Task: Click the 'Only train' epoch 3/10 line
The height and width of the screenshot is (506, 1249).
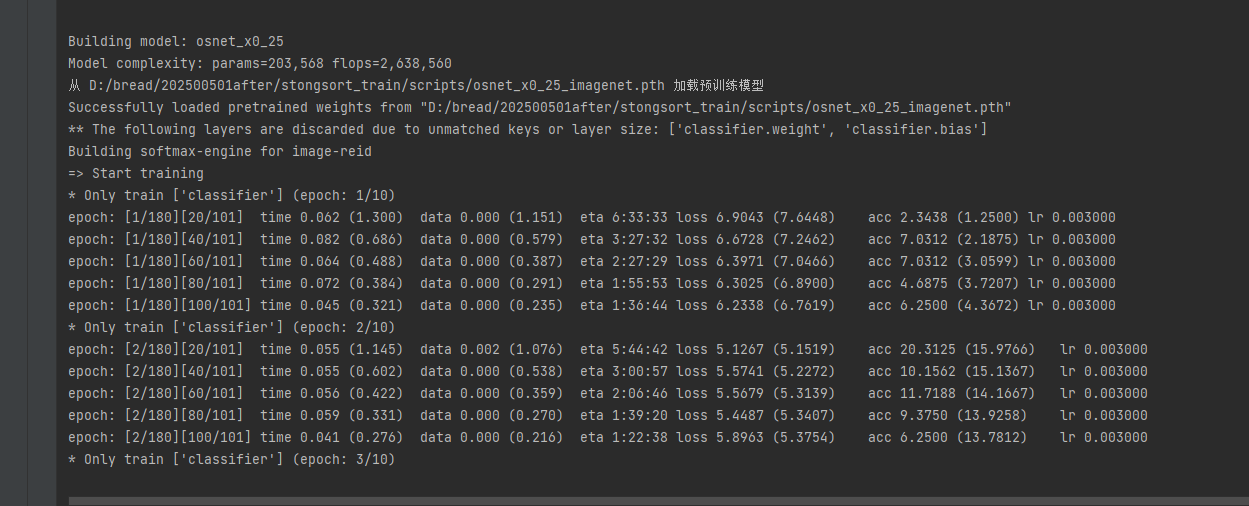Action: pos(231,460)
